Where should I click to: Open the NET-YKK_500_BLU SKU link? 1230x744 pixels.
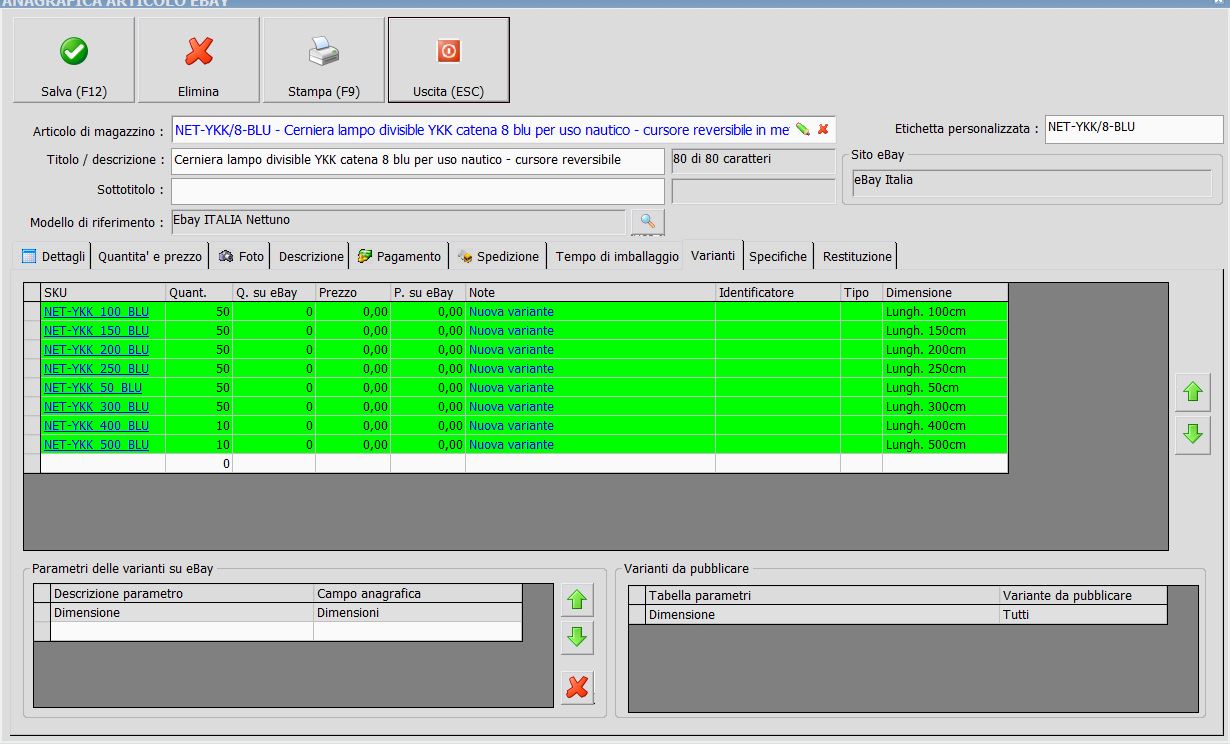(96, 445)
